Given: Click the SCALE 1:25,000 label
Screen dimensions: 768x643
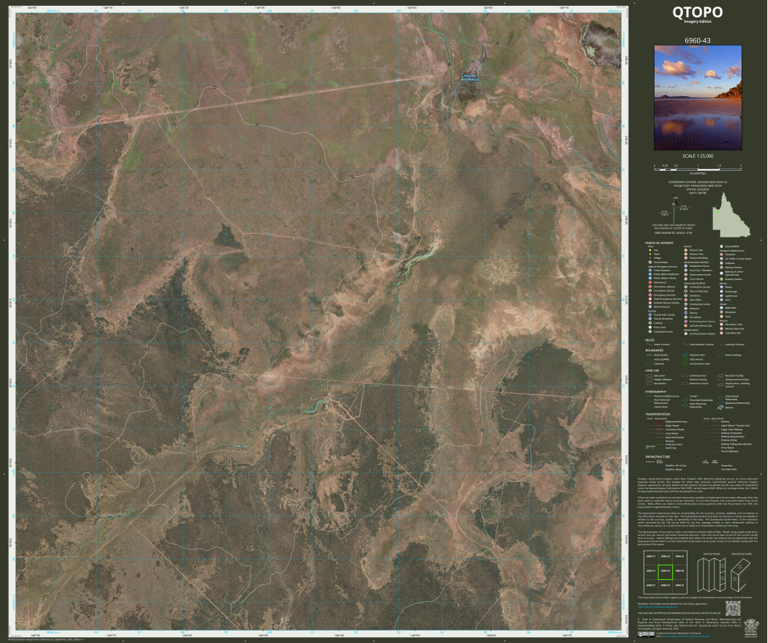Looking at the screenshot, I should (x=697, y=156).
